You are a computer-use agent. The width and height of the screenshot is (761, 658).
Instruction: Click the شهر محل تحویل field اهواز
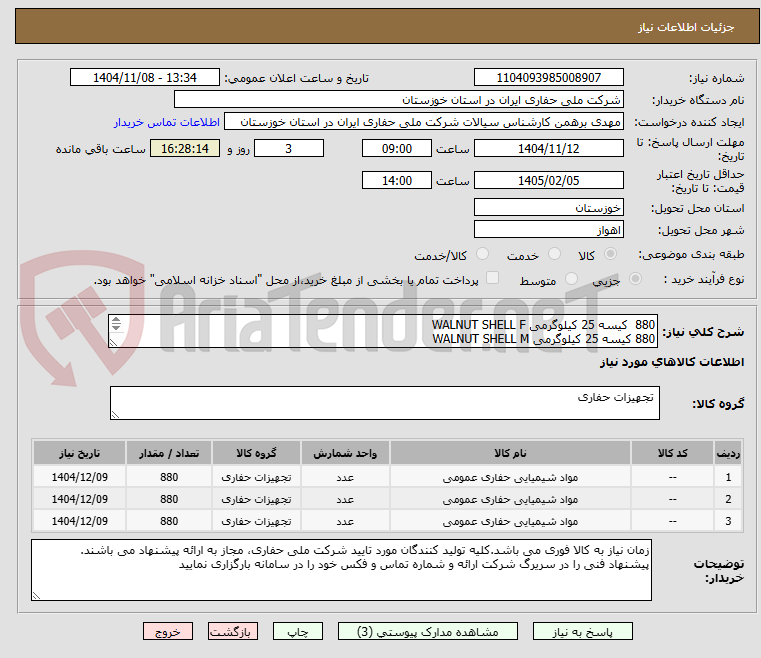[548, 230]
